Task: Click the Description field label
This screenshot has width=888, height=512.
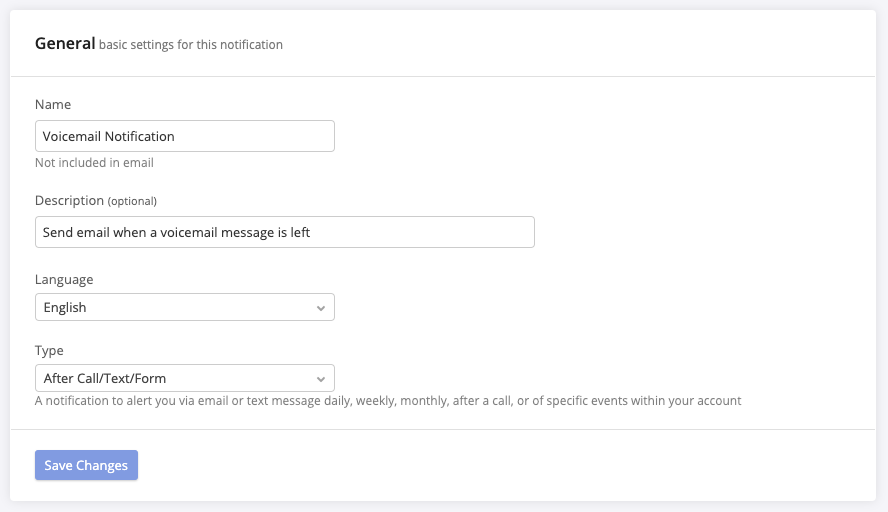Action: coord(69,200)
